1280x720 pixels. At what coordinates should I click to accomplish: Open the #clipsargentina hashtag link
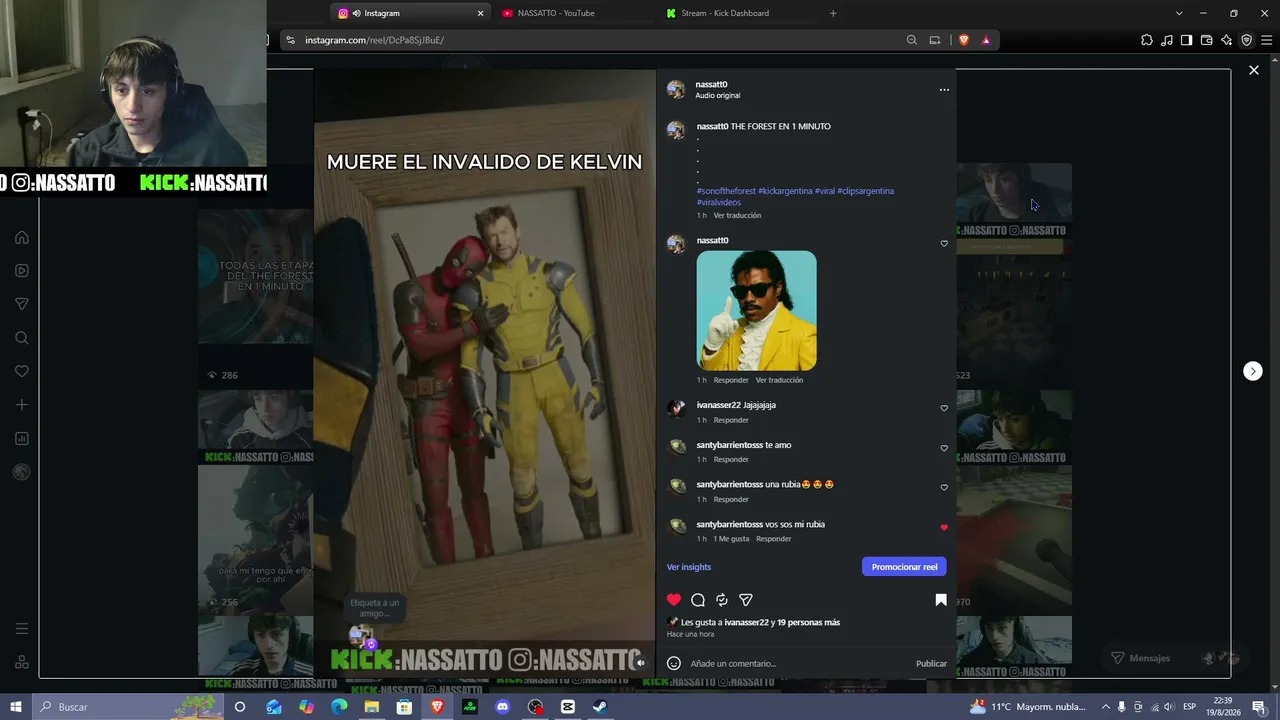tap(866, 191)
